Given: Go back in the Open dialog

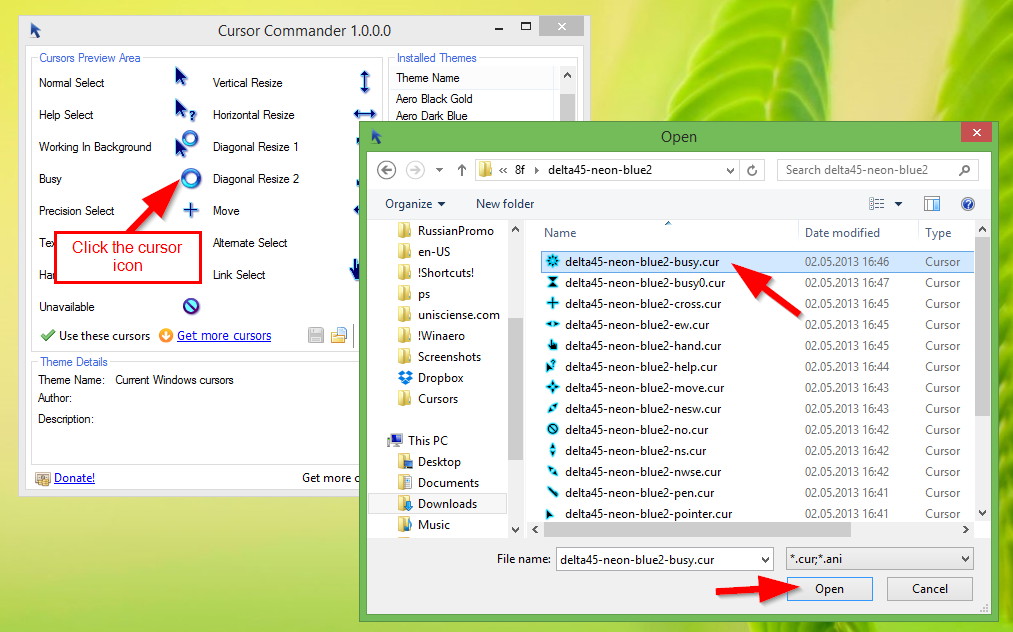Looking at the screenshot, I should point(386,170).
